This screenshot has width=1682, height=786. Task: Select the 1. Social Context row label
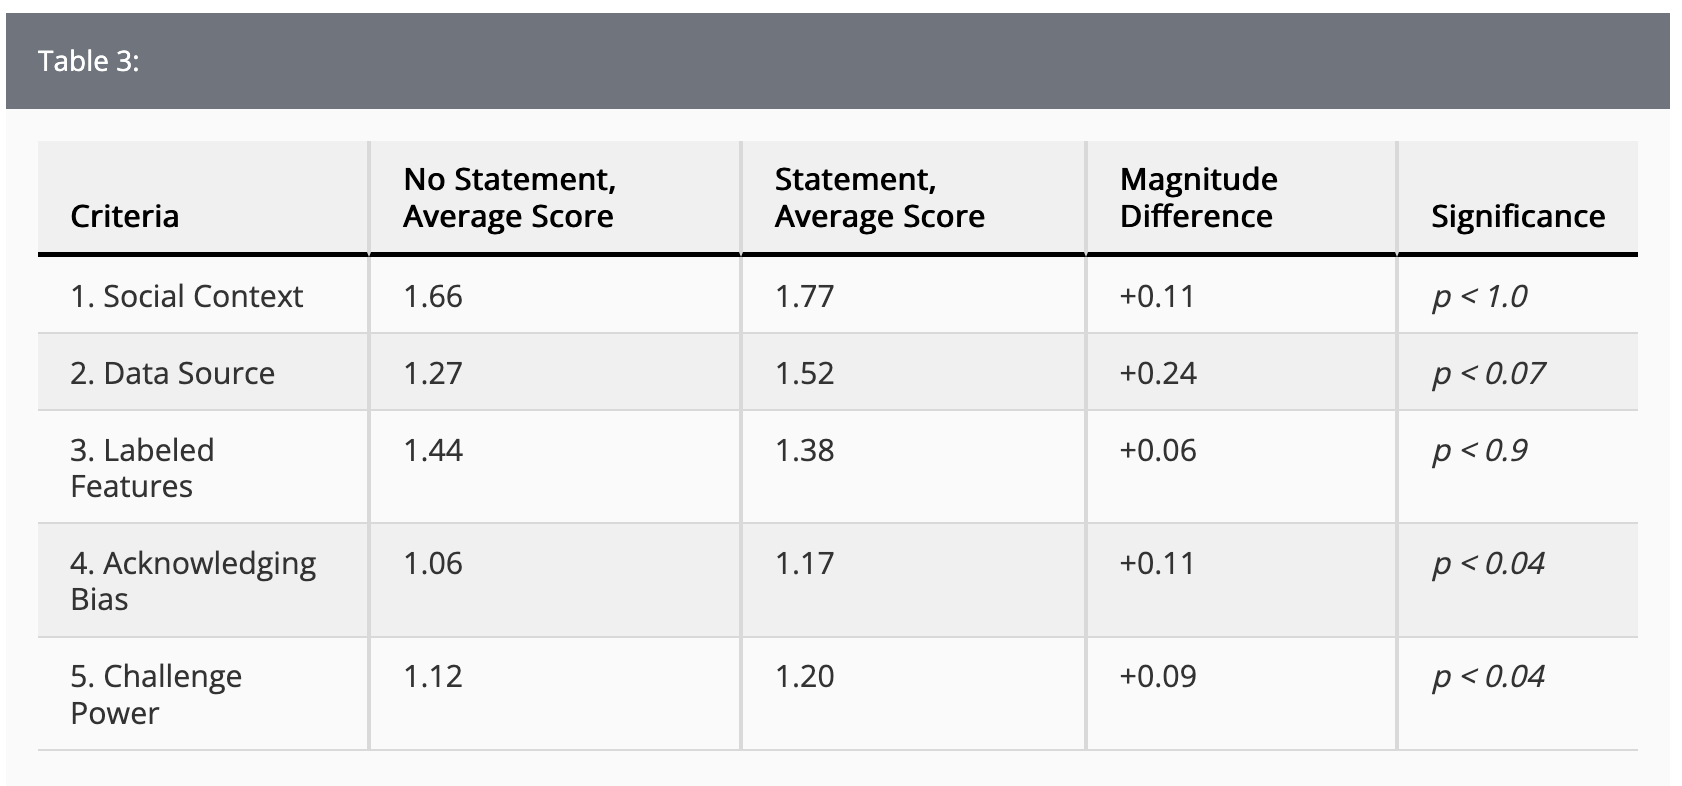[x=187, y=296]
